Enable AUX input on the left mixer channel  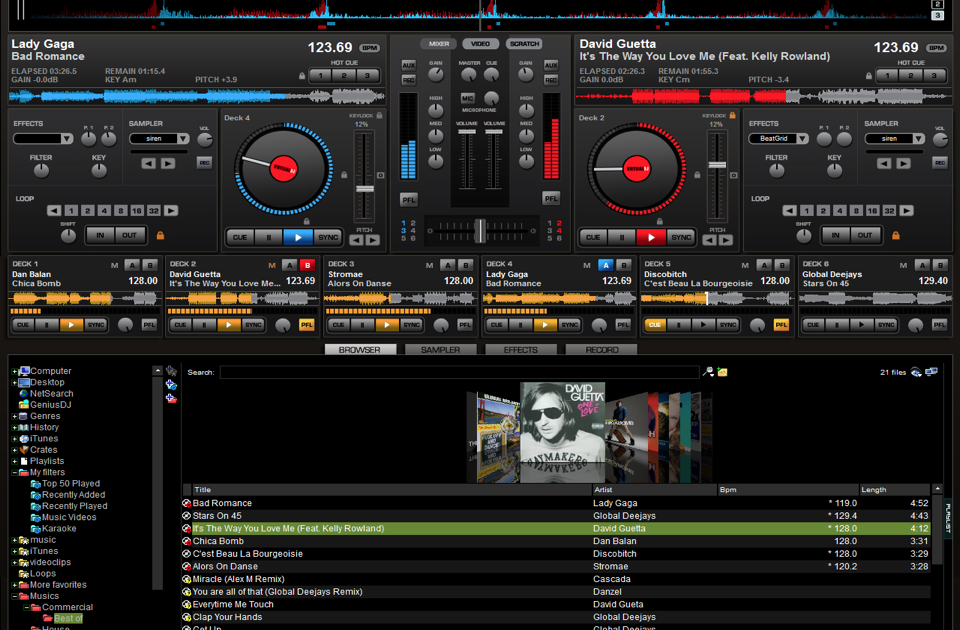click(x=408, y=65)
